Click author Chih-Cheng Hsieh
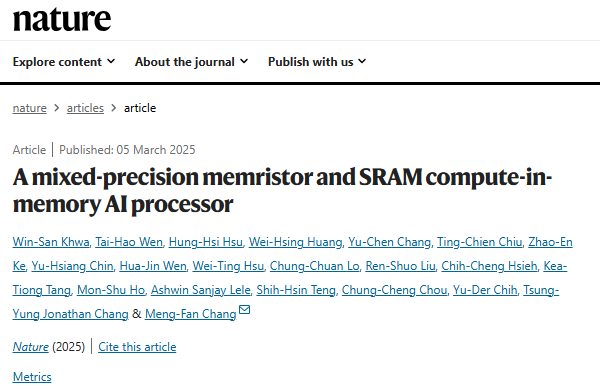The image size is (600, 390). coord(489,266)
